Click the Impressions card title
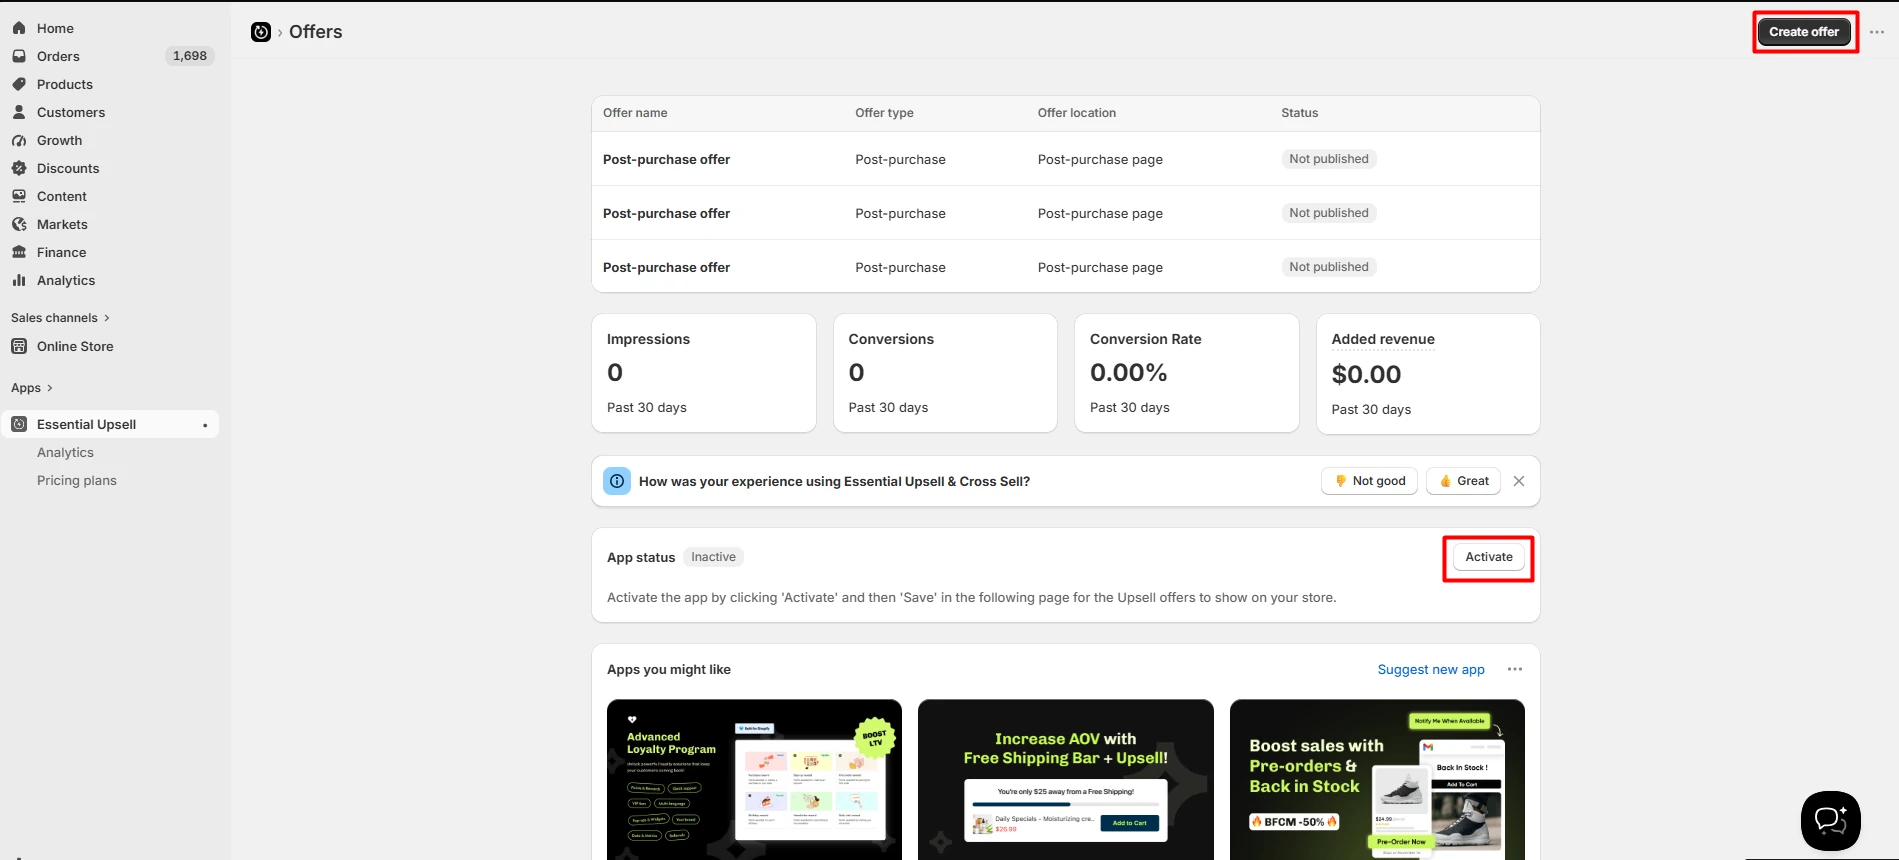The image size is (1899, 860). tap(648, 339)
